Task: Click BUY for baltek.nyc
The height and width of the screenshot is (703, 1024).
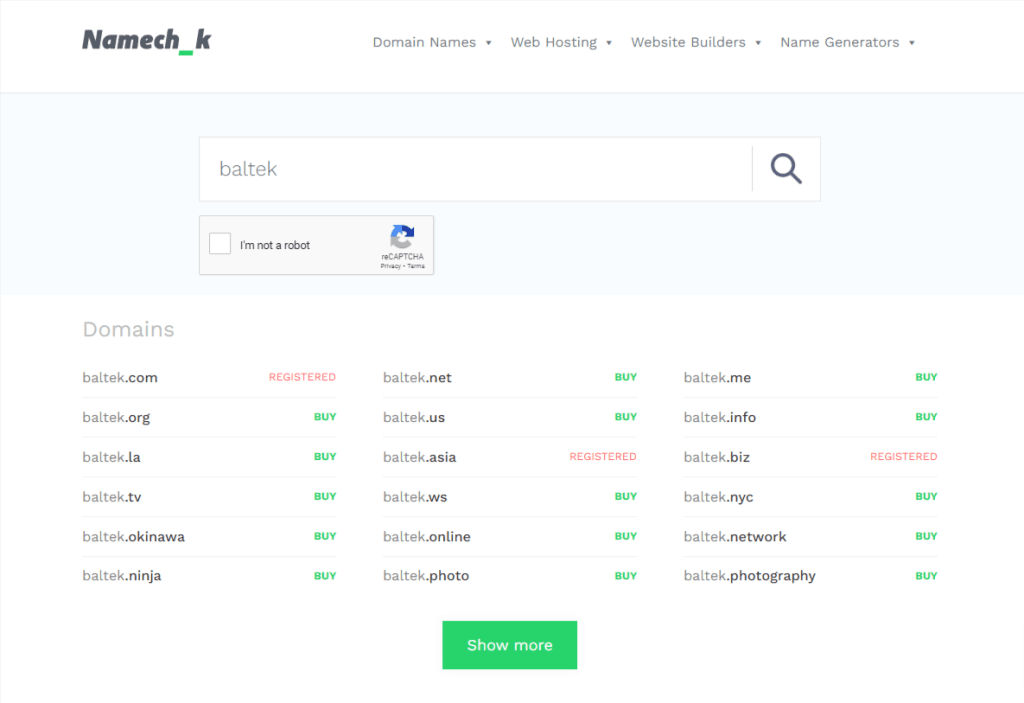Action: point(926,497)
